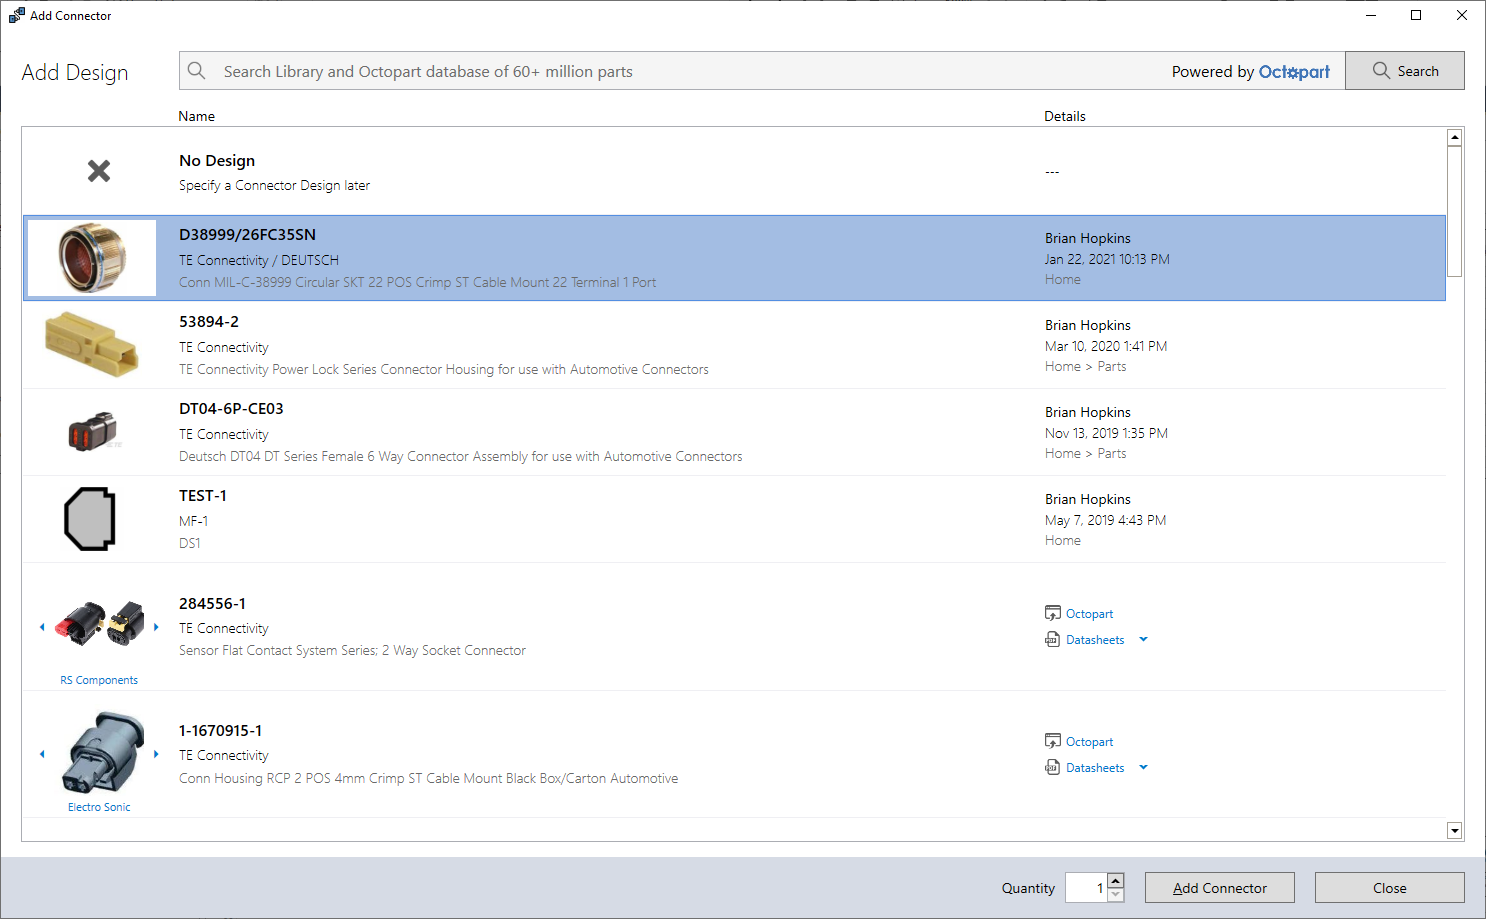The width and height of the screenshot is (1486, 919).
Task: Focus the Quantity input field
Action: coord(1086,888)
